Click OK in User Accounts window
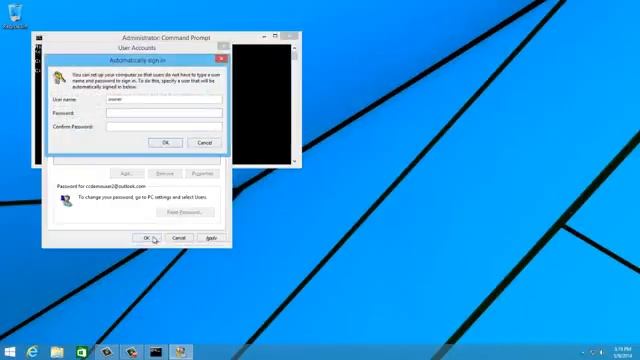640x360 pixels. (147, 238)
